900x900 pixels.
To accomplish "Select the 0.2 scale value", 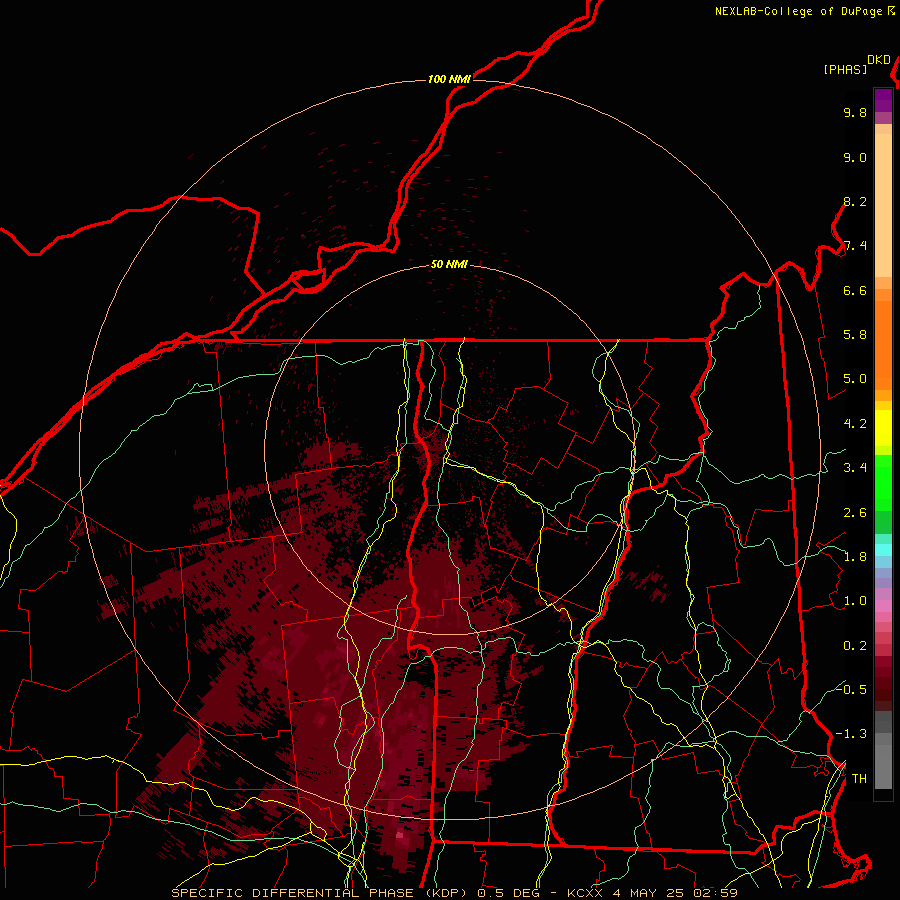I will click(855, 646).
